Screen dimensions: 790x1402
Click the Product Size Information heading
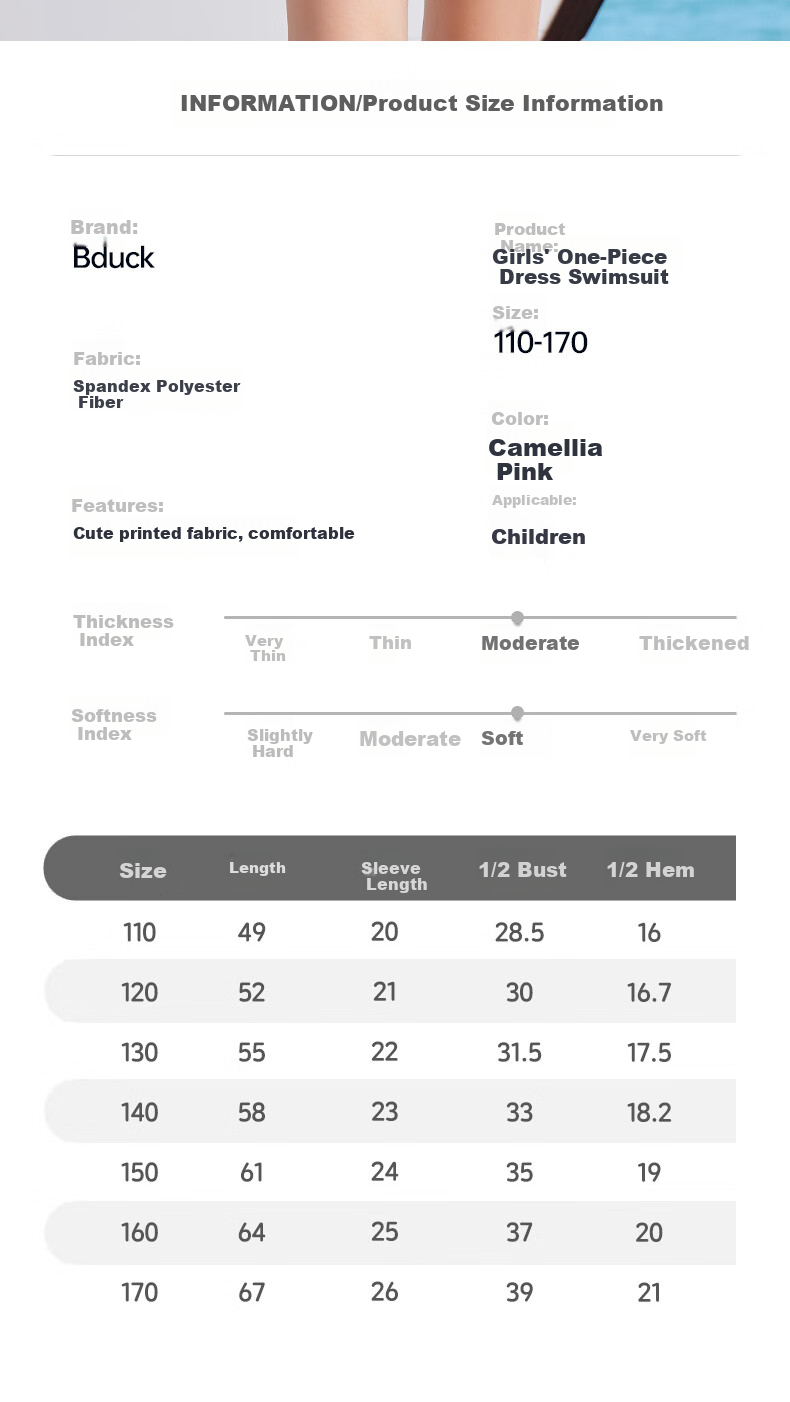coord(421,103)
